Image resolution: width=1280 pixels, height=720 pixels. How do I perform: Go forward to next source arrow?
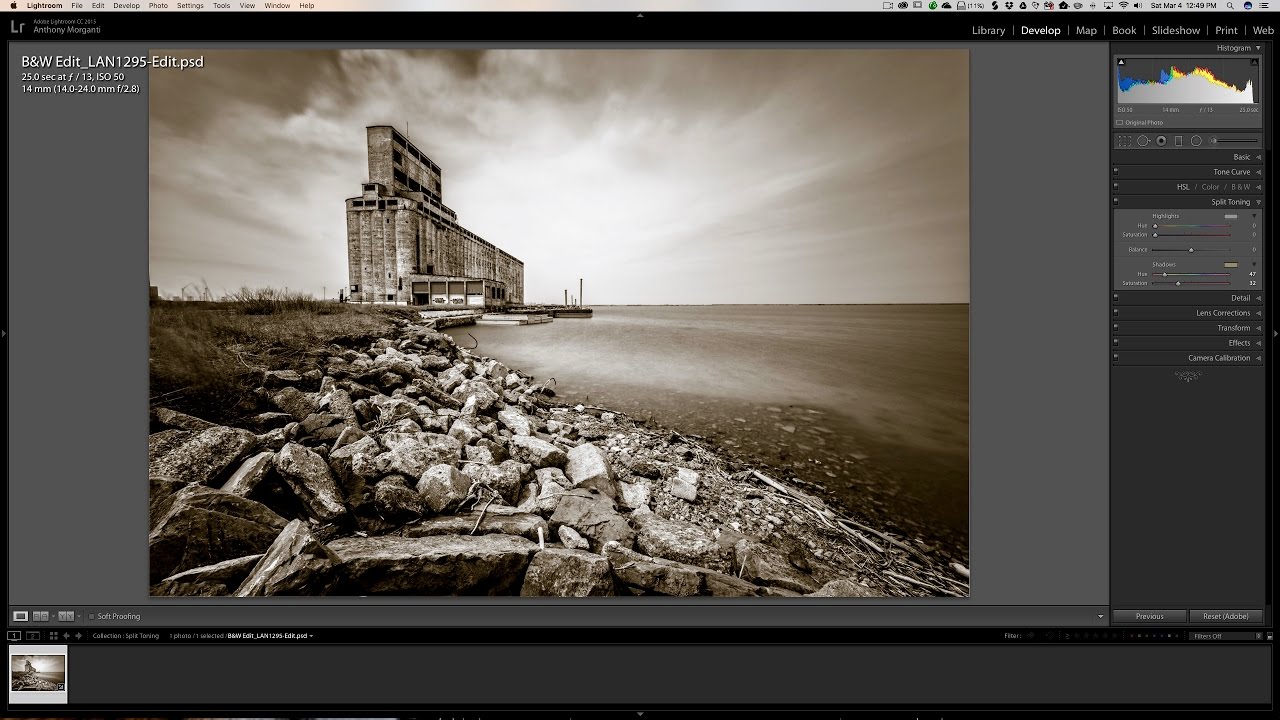[x=79, y=636]
